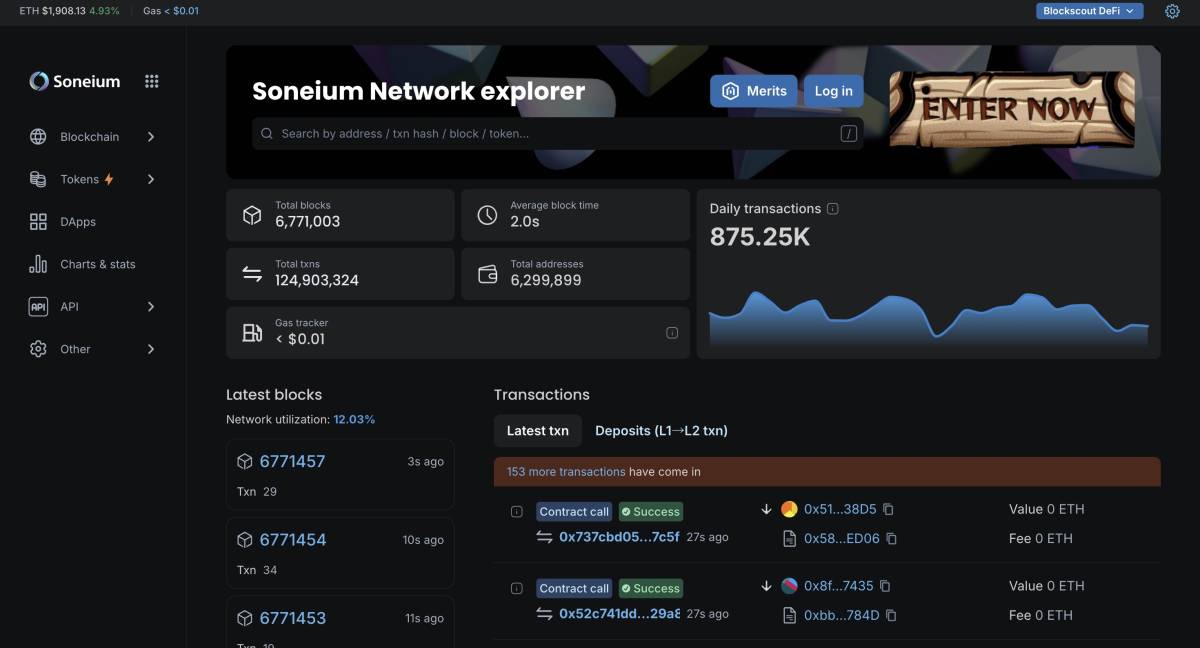Click the Soneium logo
Image resolution: width=1200 pixels, height=648 pixels.
[x=75, y=82]
